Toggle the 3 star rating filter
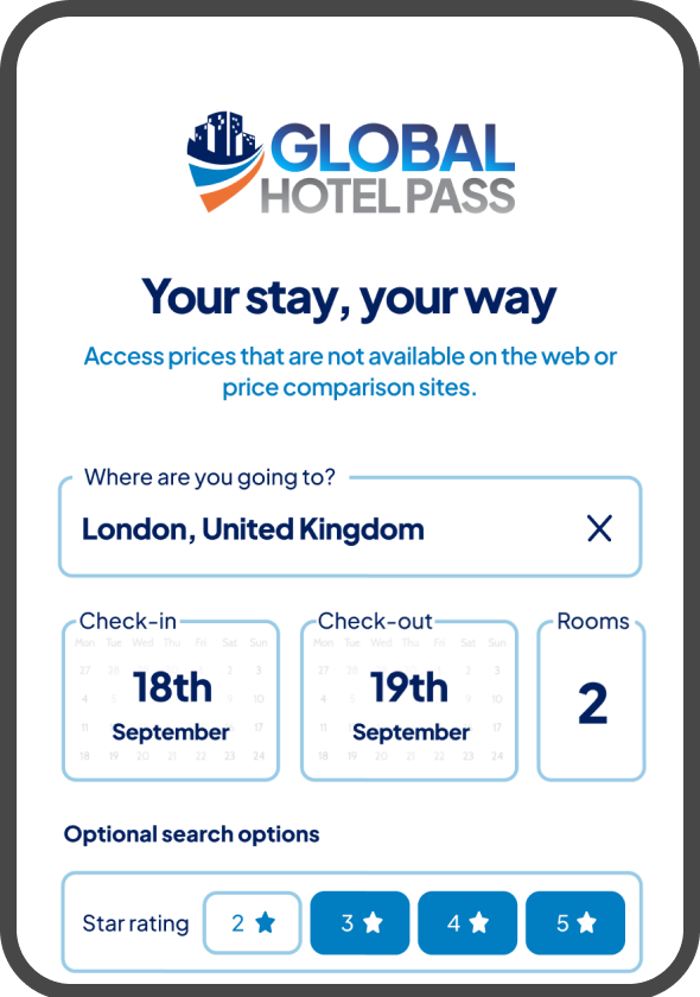This screenshot has height=997, width=700. (x=360, y=923)
